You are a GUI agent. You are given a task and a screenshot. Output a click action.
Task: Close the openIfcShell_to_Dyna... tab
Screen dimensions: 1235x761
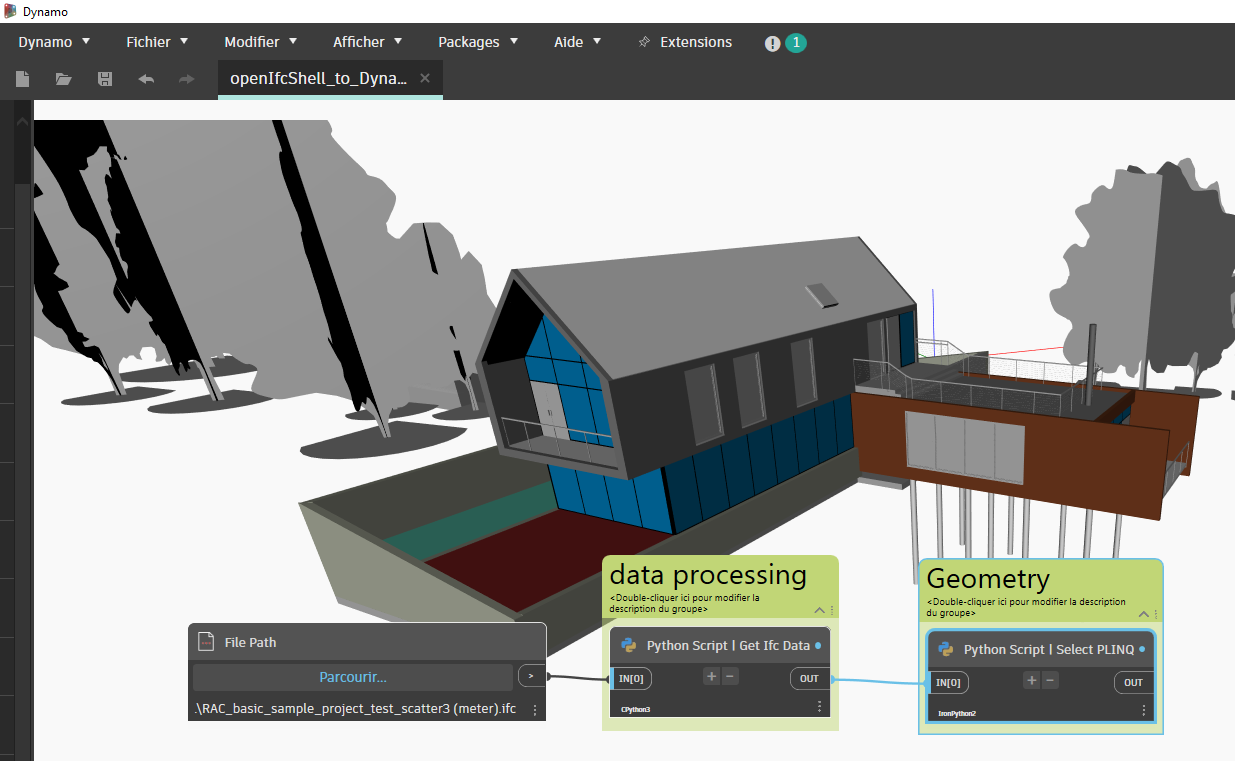coord(425,78)
